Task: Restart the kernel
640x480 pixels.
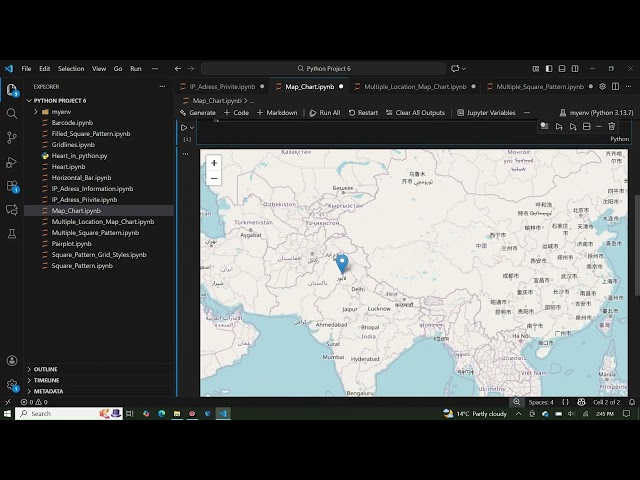Action: [x=363, y=113]
